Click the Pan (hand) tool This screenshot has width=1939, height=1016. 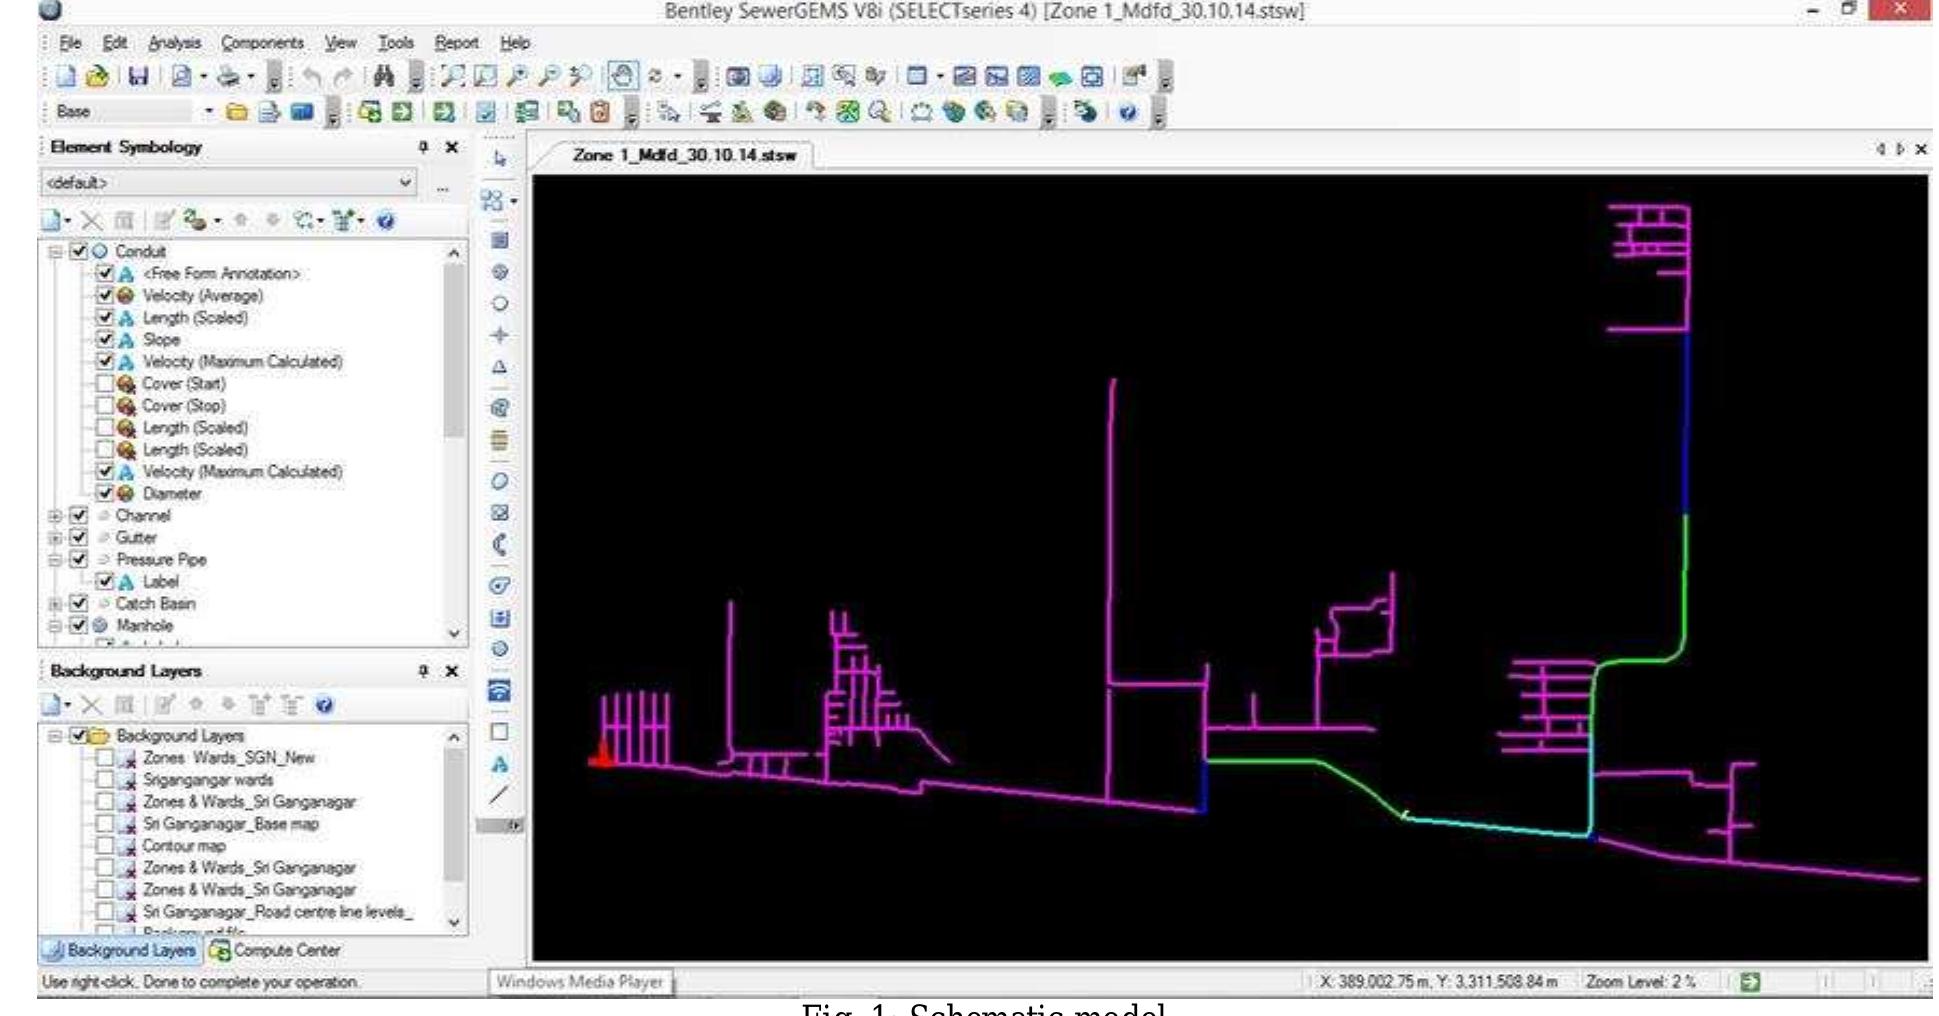[624, 75]
